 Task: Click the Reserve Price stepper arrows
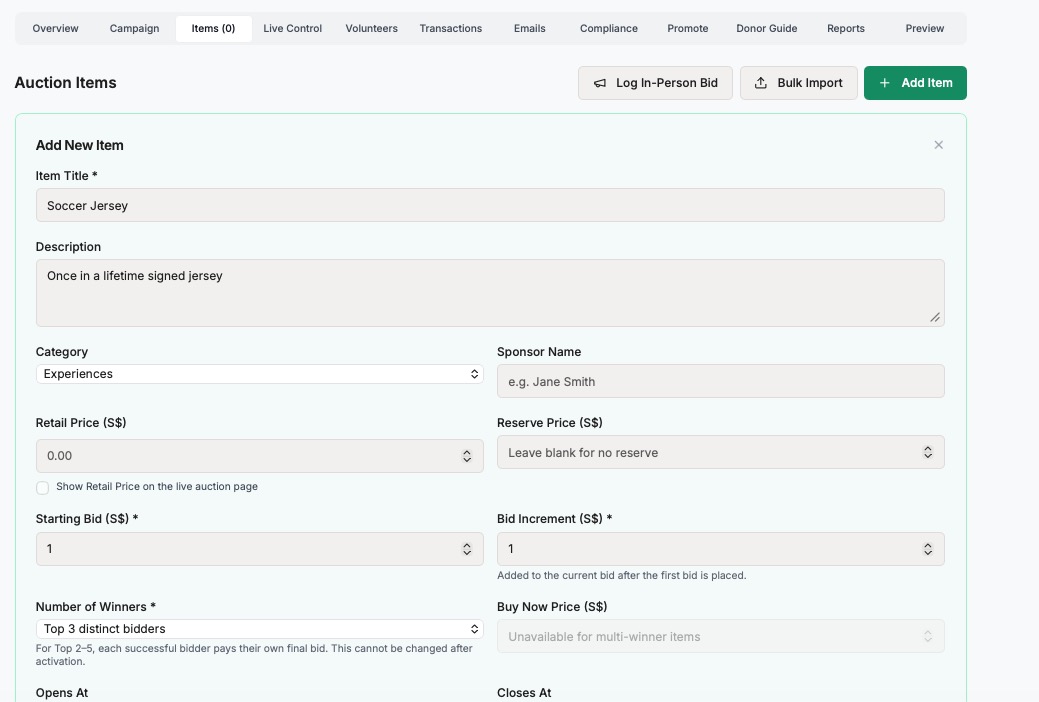pyautogui.click(x=928, y=452)
